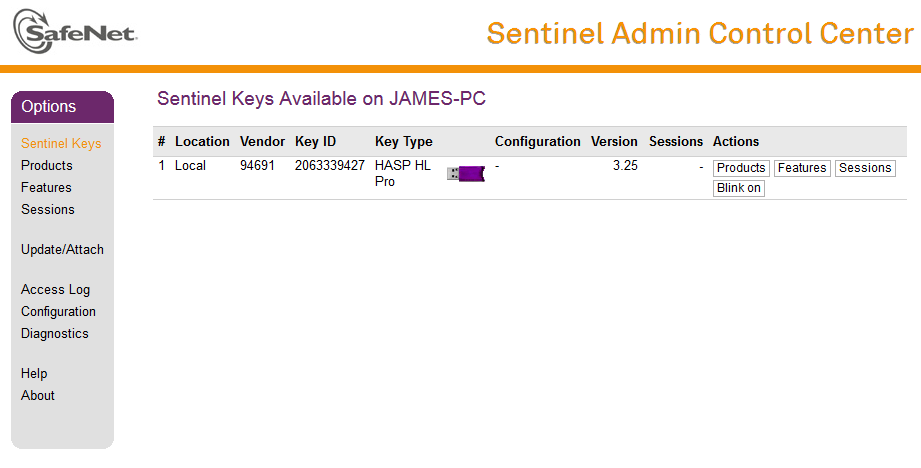View the Access Log page
921x468 pixels.
point(55,289)
